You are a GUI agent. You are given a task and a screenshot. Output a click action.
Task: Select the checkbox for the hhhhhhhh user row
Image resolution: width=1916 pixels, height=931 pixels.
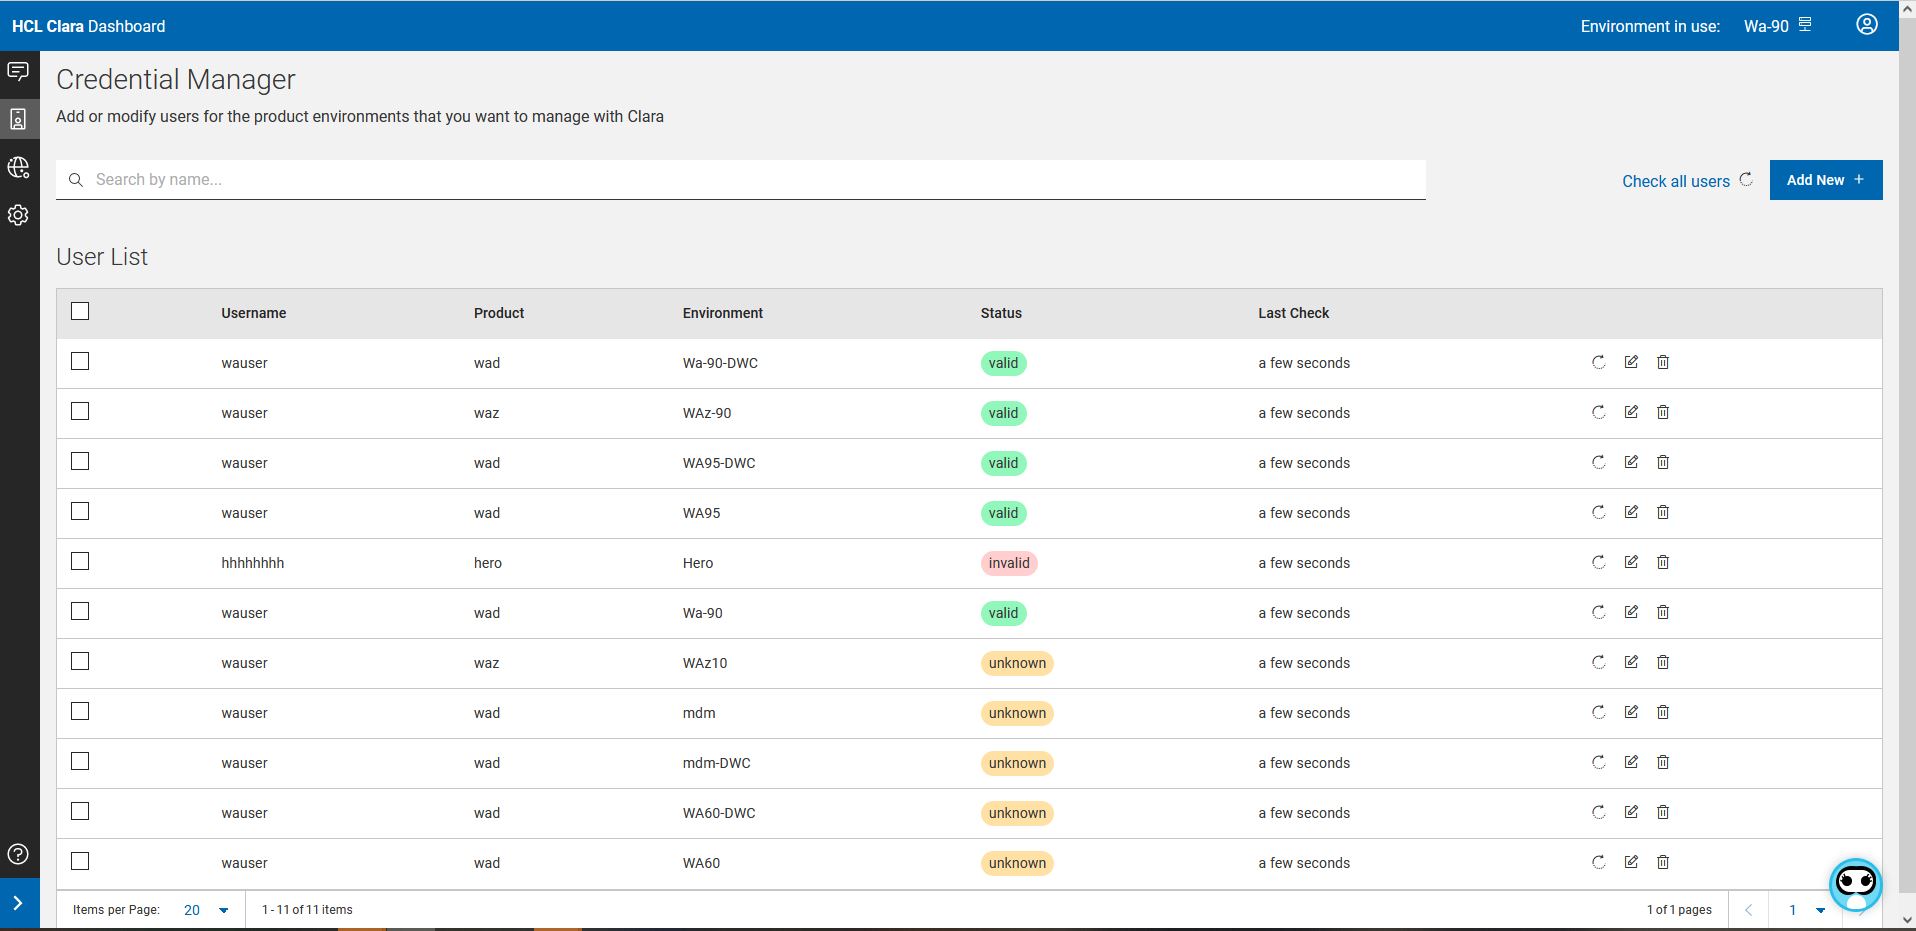80,561
